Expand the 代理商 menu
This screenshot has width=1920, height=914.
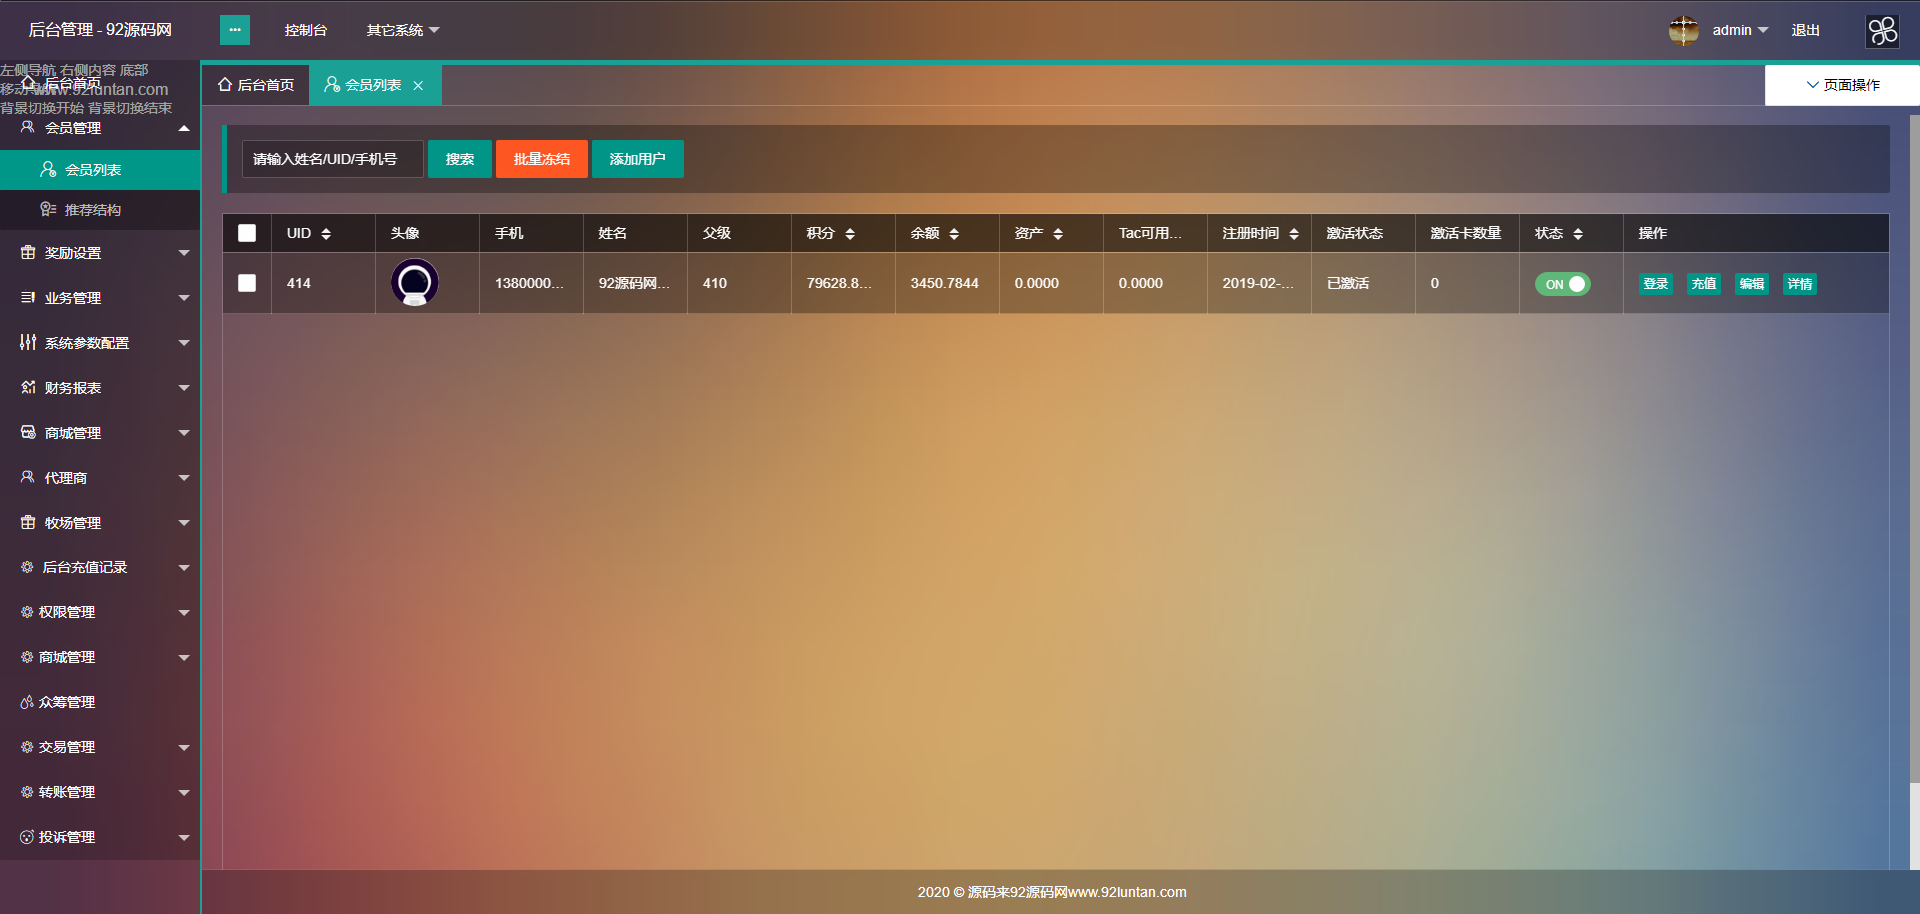[x=184, y=478]
